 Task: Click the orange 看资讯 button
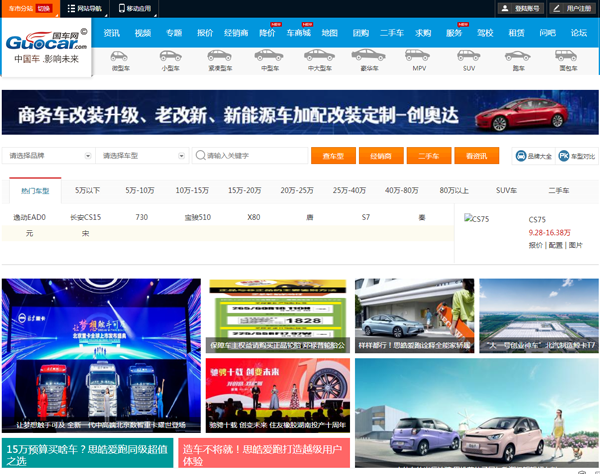click(477, 156)
